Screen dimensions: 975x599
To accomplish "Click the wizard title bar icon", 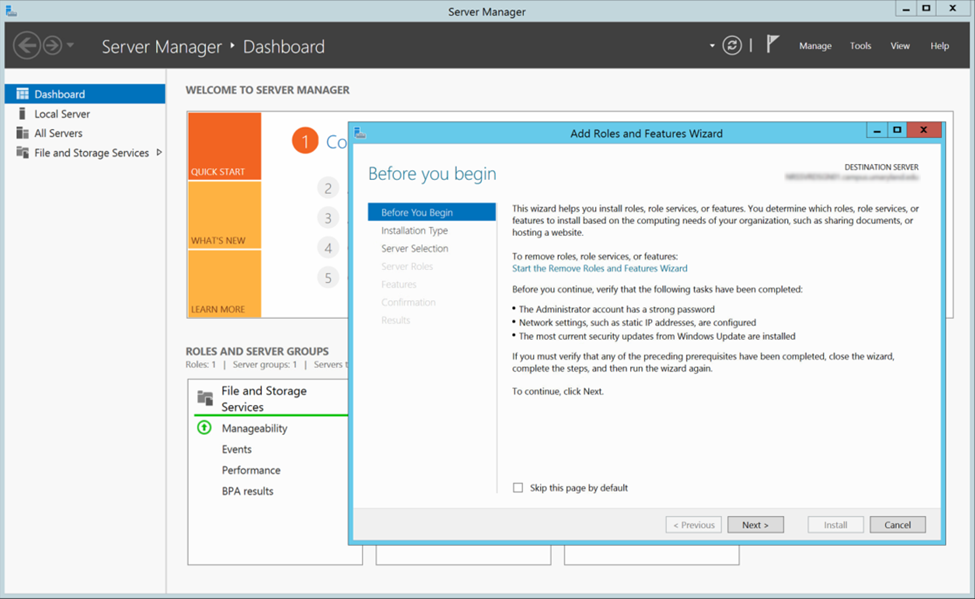I will (360, 132).
